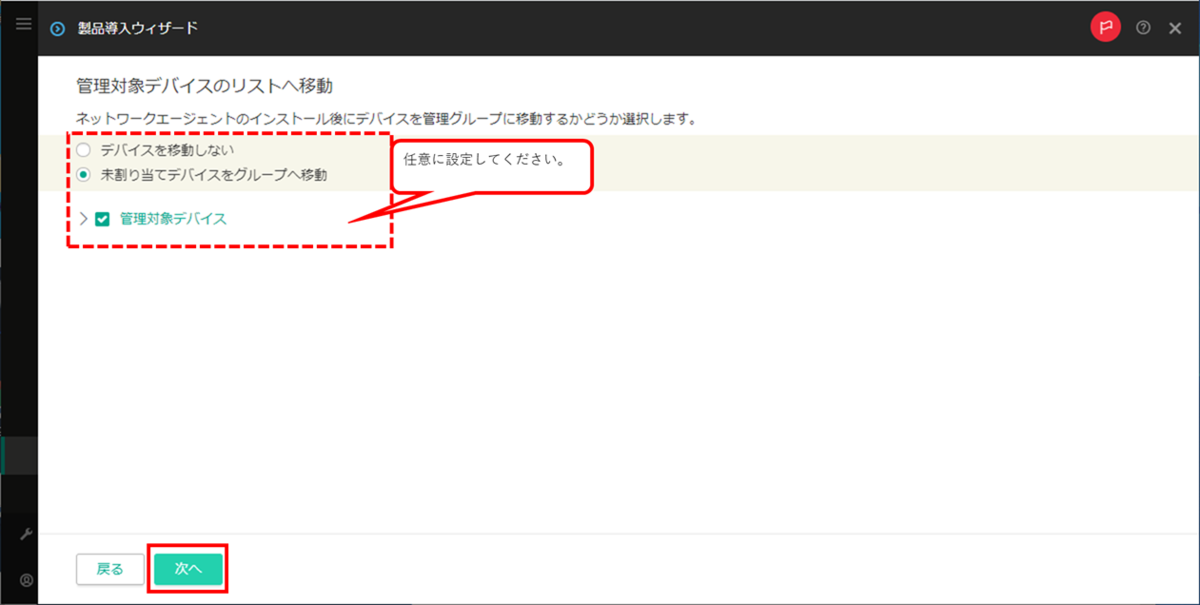This screenshot has width=1200, height=605.
Task: Select the デバイスを移動しない radio button
Action: pos(83,150)
